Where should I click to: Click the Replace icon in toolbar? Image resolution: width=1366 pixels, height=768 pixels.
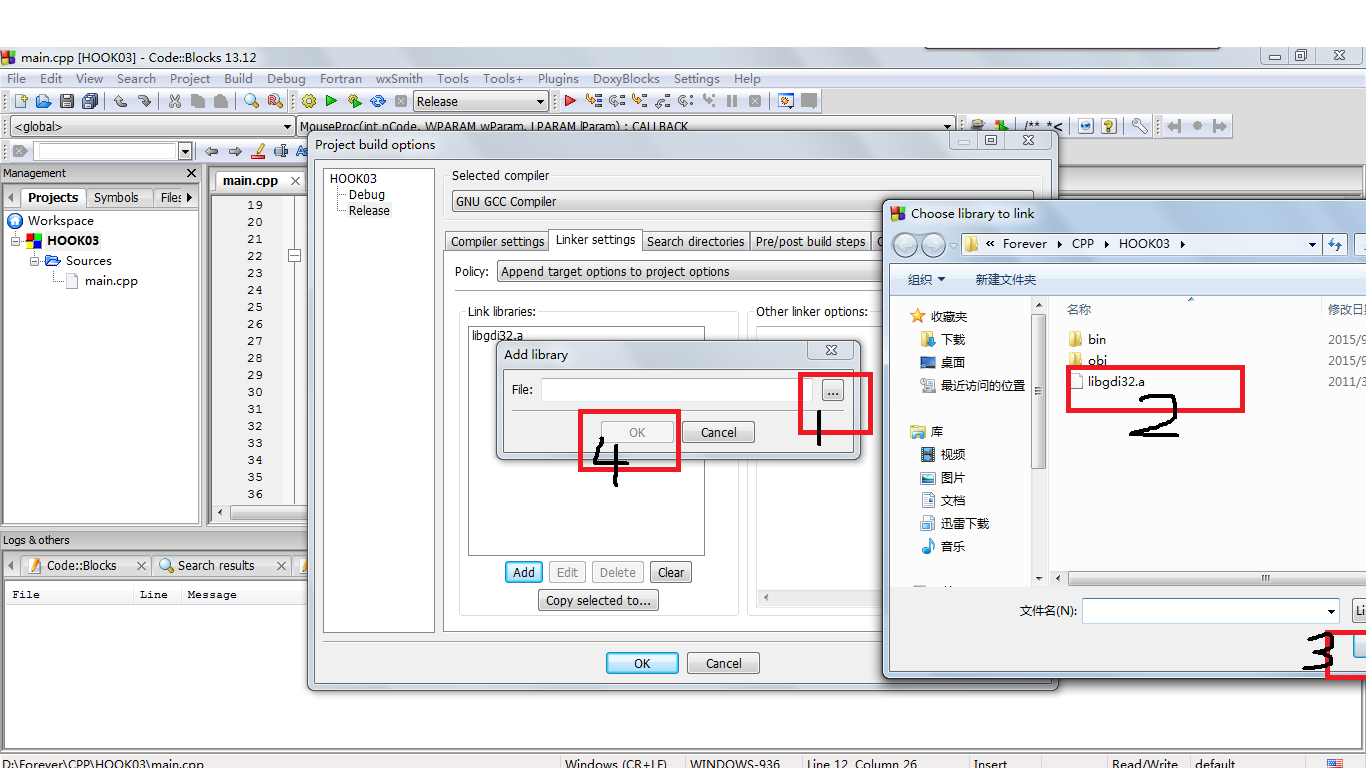tap(274, 101)
